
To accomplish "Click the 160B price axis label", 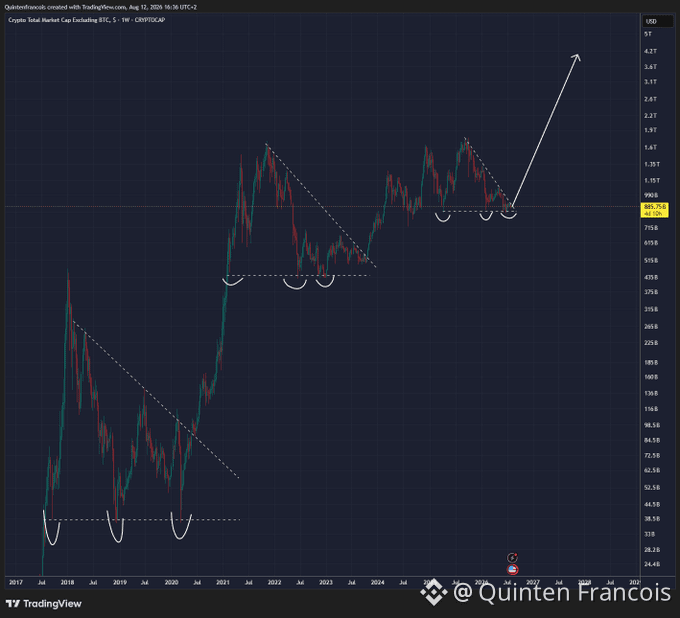I will pyautogui.click(x=651, y=377).
